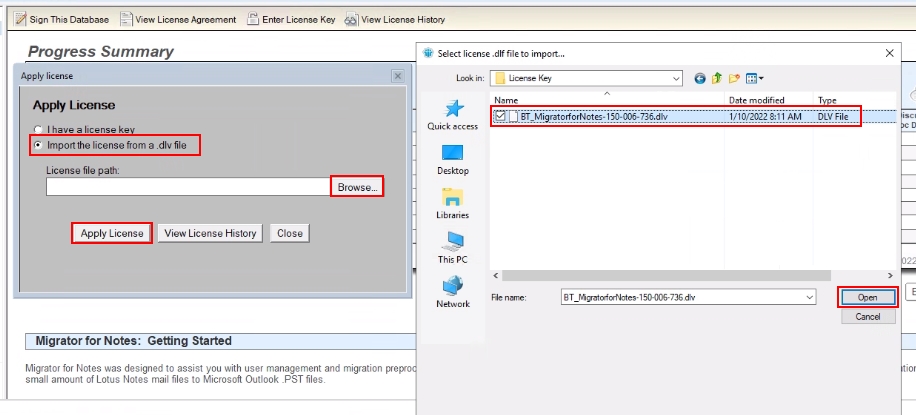916x415 pixels.
Task: Click the 1/10/2022 8:11 AM date cell
Action: (x=765, y=116)
